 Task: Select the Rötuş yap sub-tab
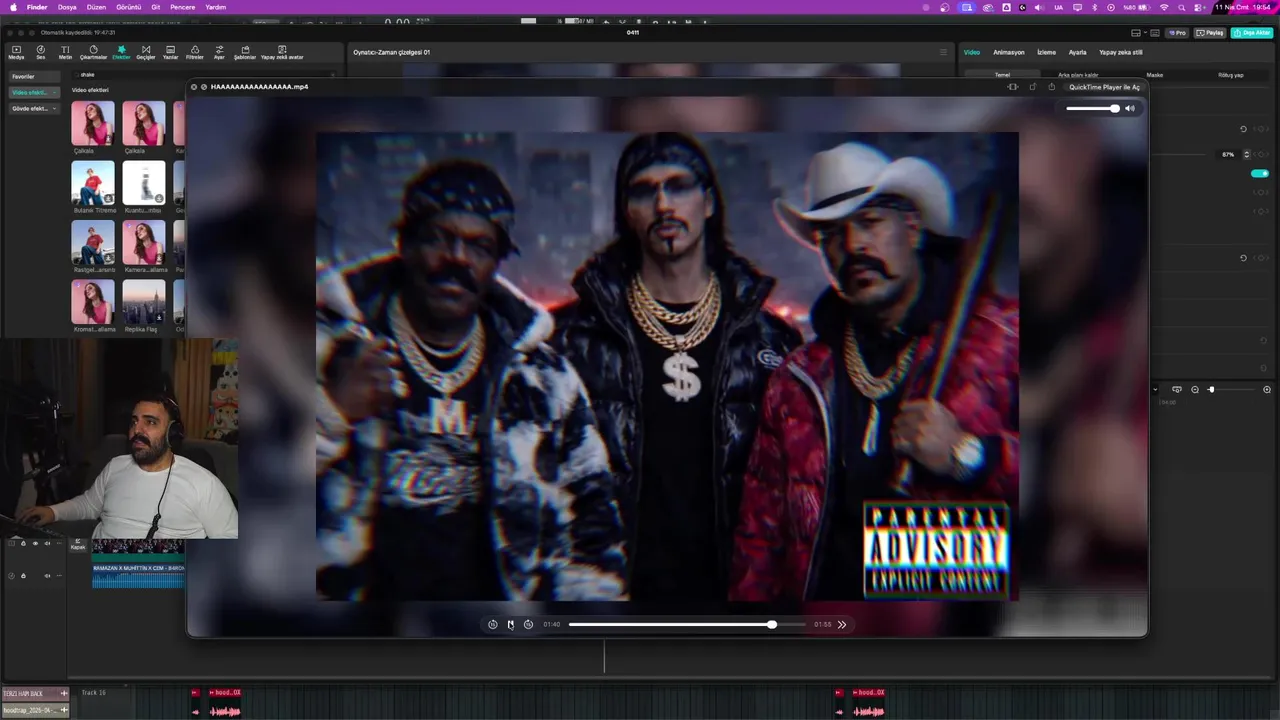(1230, 75)
